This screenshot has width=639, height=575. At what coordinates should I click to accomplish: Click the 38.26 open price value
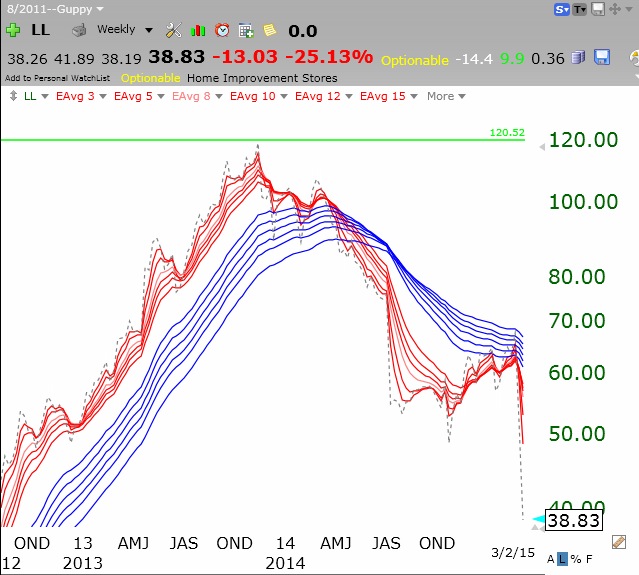pos(27,59)
